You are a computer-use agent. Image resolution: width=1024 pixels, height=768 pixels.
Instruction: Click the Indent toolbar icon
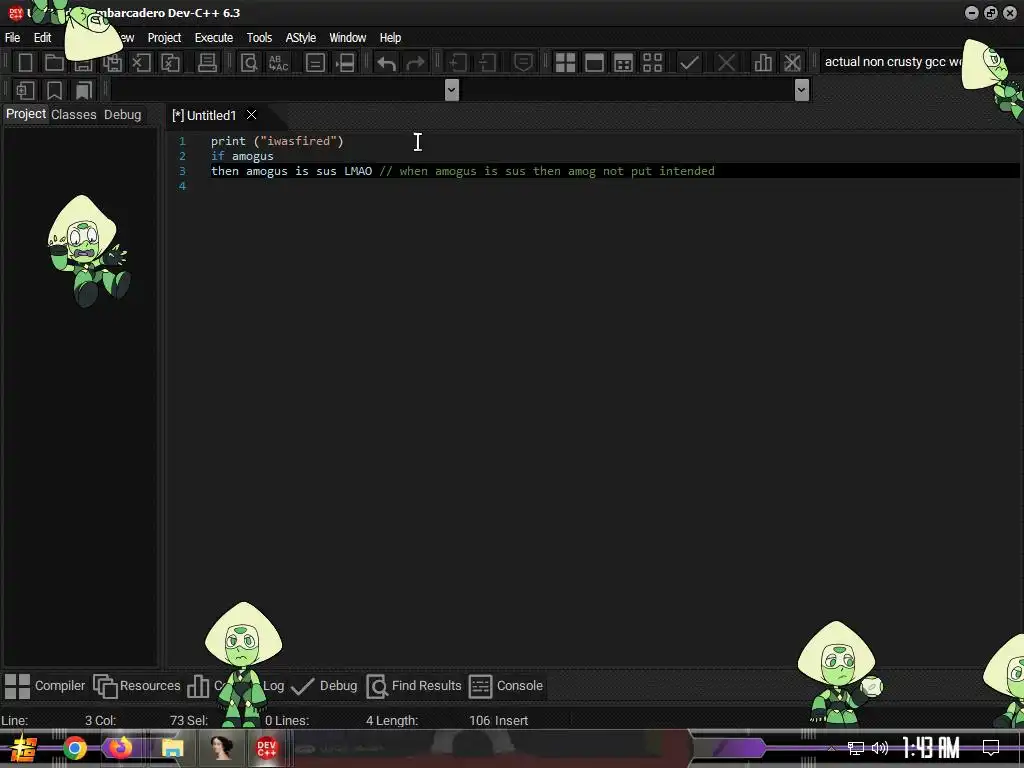(457, 63)
